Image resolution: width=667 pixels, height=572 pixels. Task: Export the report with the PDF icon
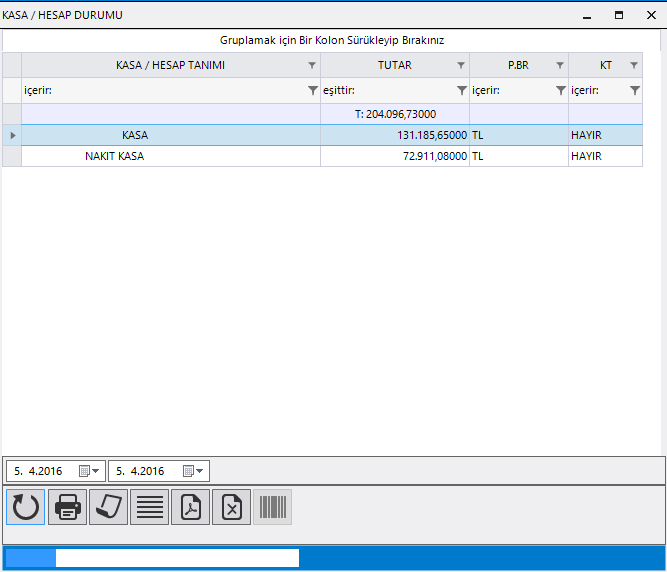pyautogui.click(x=190, y=507)
